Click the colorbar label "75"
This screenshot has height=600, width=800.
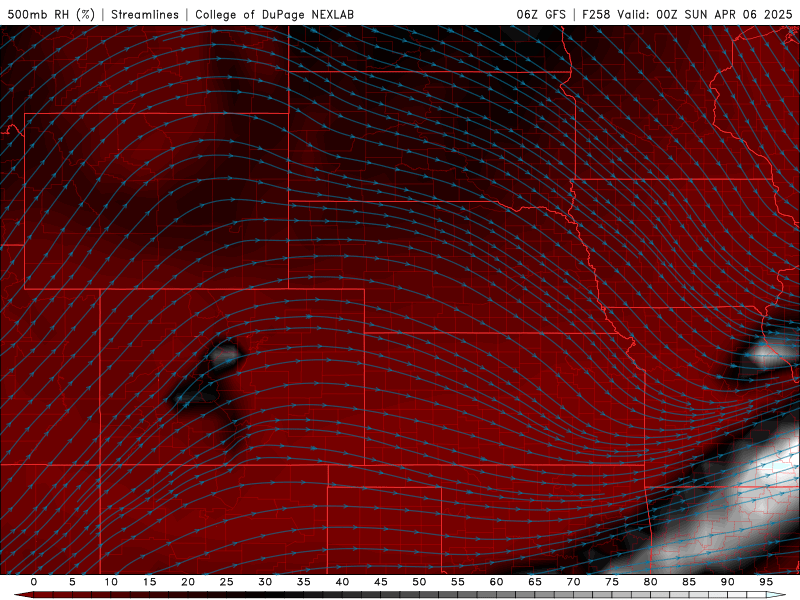point(611,582)
